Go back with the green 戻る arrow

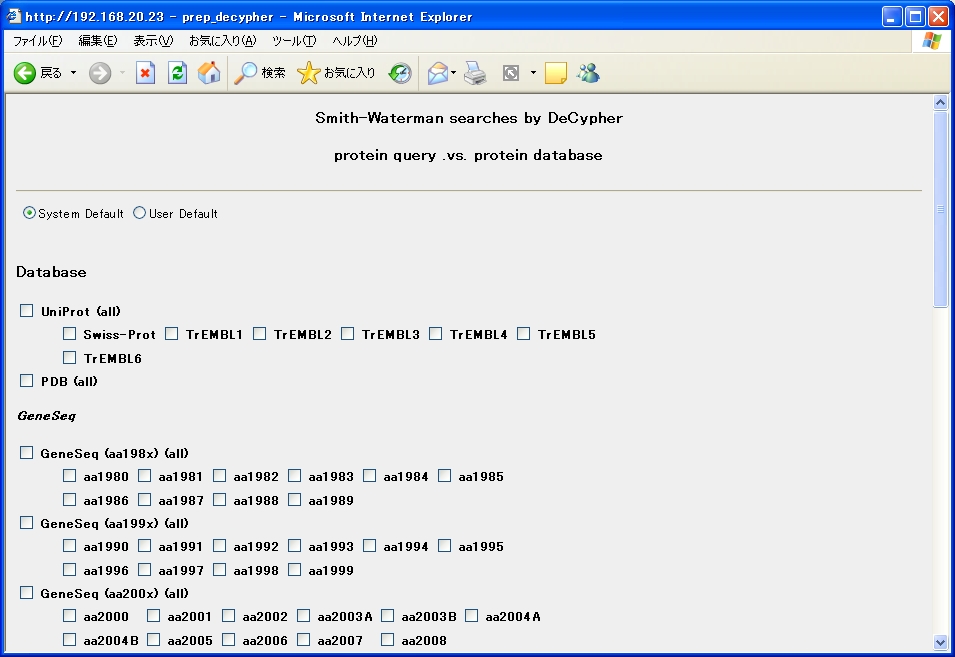click(38, 73)
